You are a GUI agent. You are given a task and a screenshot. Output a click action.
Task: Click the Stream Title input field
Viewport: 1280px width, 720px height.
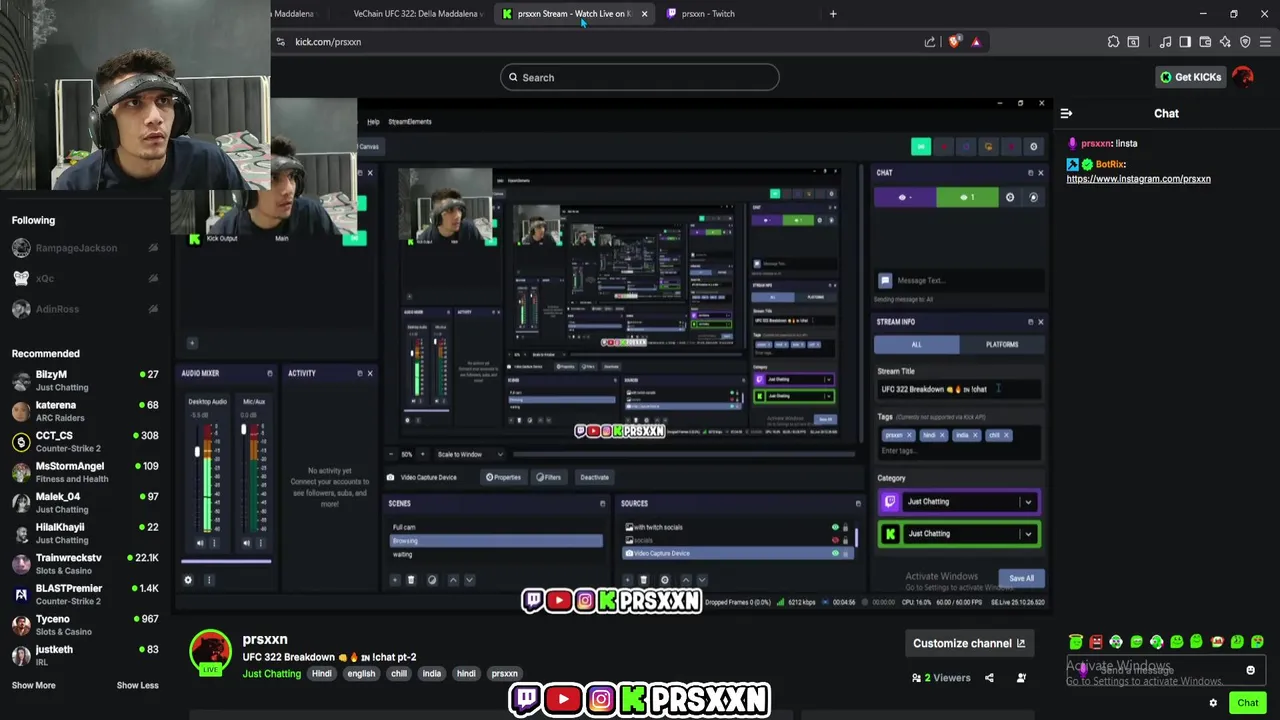point(959,389)
